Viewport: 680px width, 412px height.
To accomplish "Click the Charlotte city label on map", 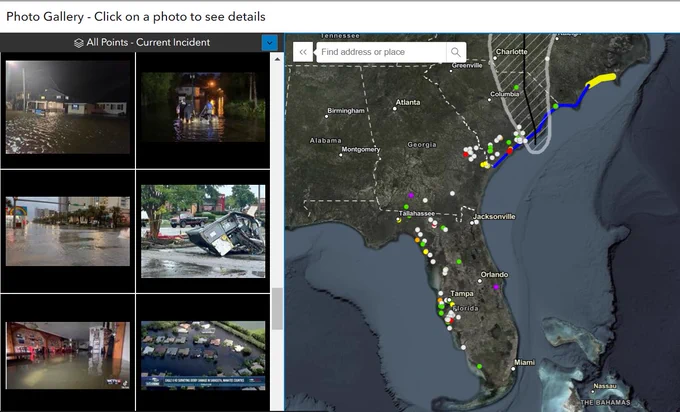I will (512, 52).
